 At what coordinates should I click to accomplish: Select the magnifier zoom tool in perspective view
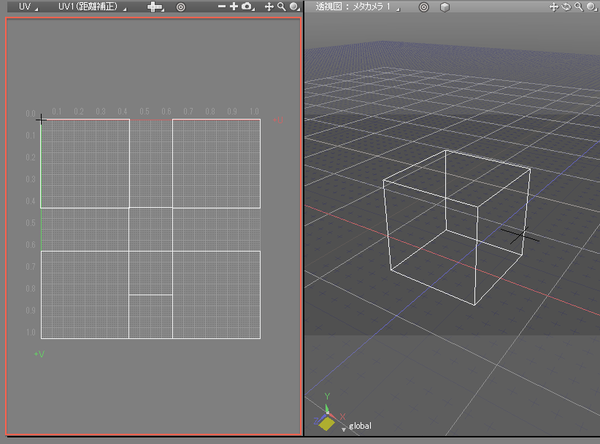579,7
